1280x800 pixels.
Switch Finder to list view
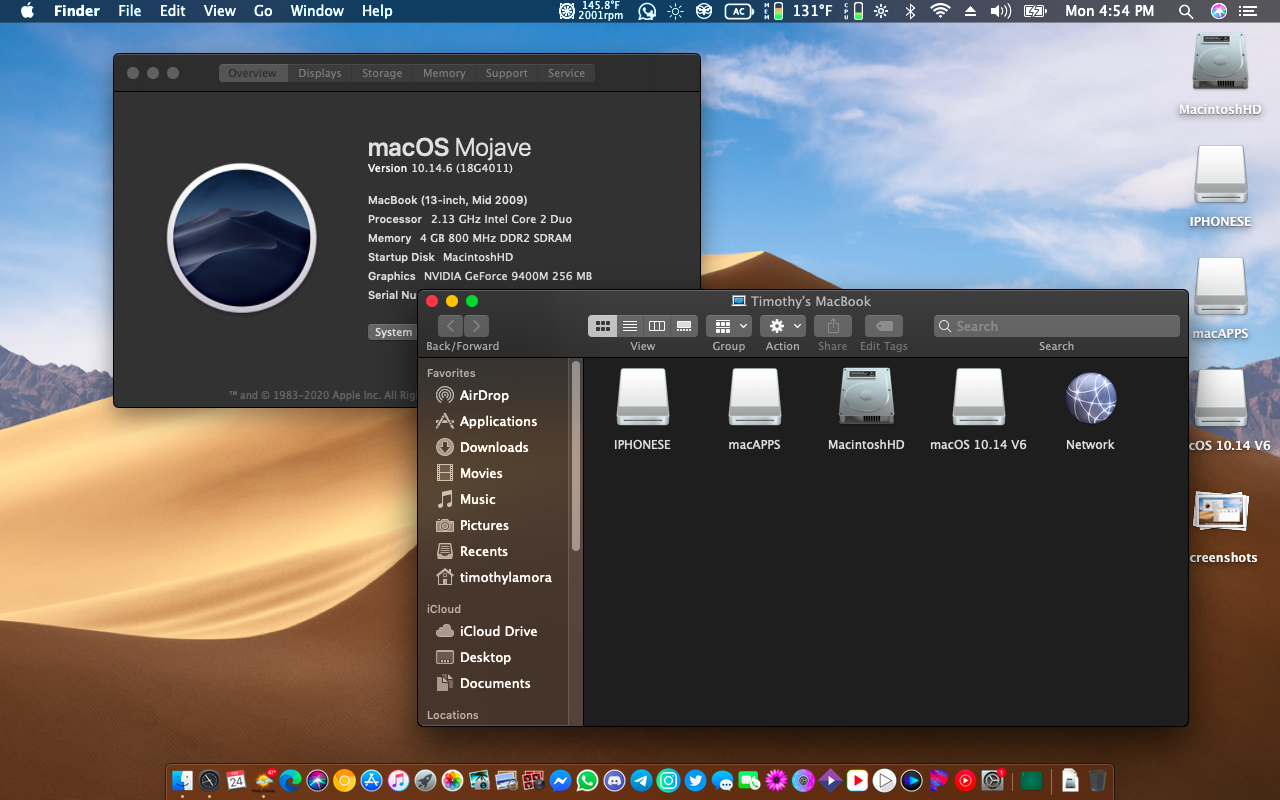tap(630, 326)
